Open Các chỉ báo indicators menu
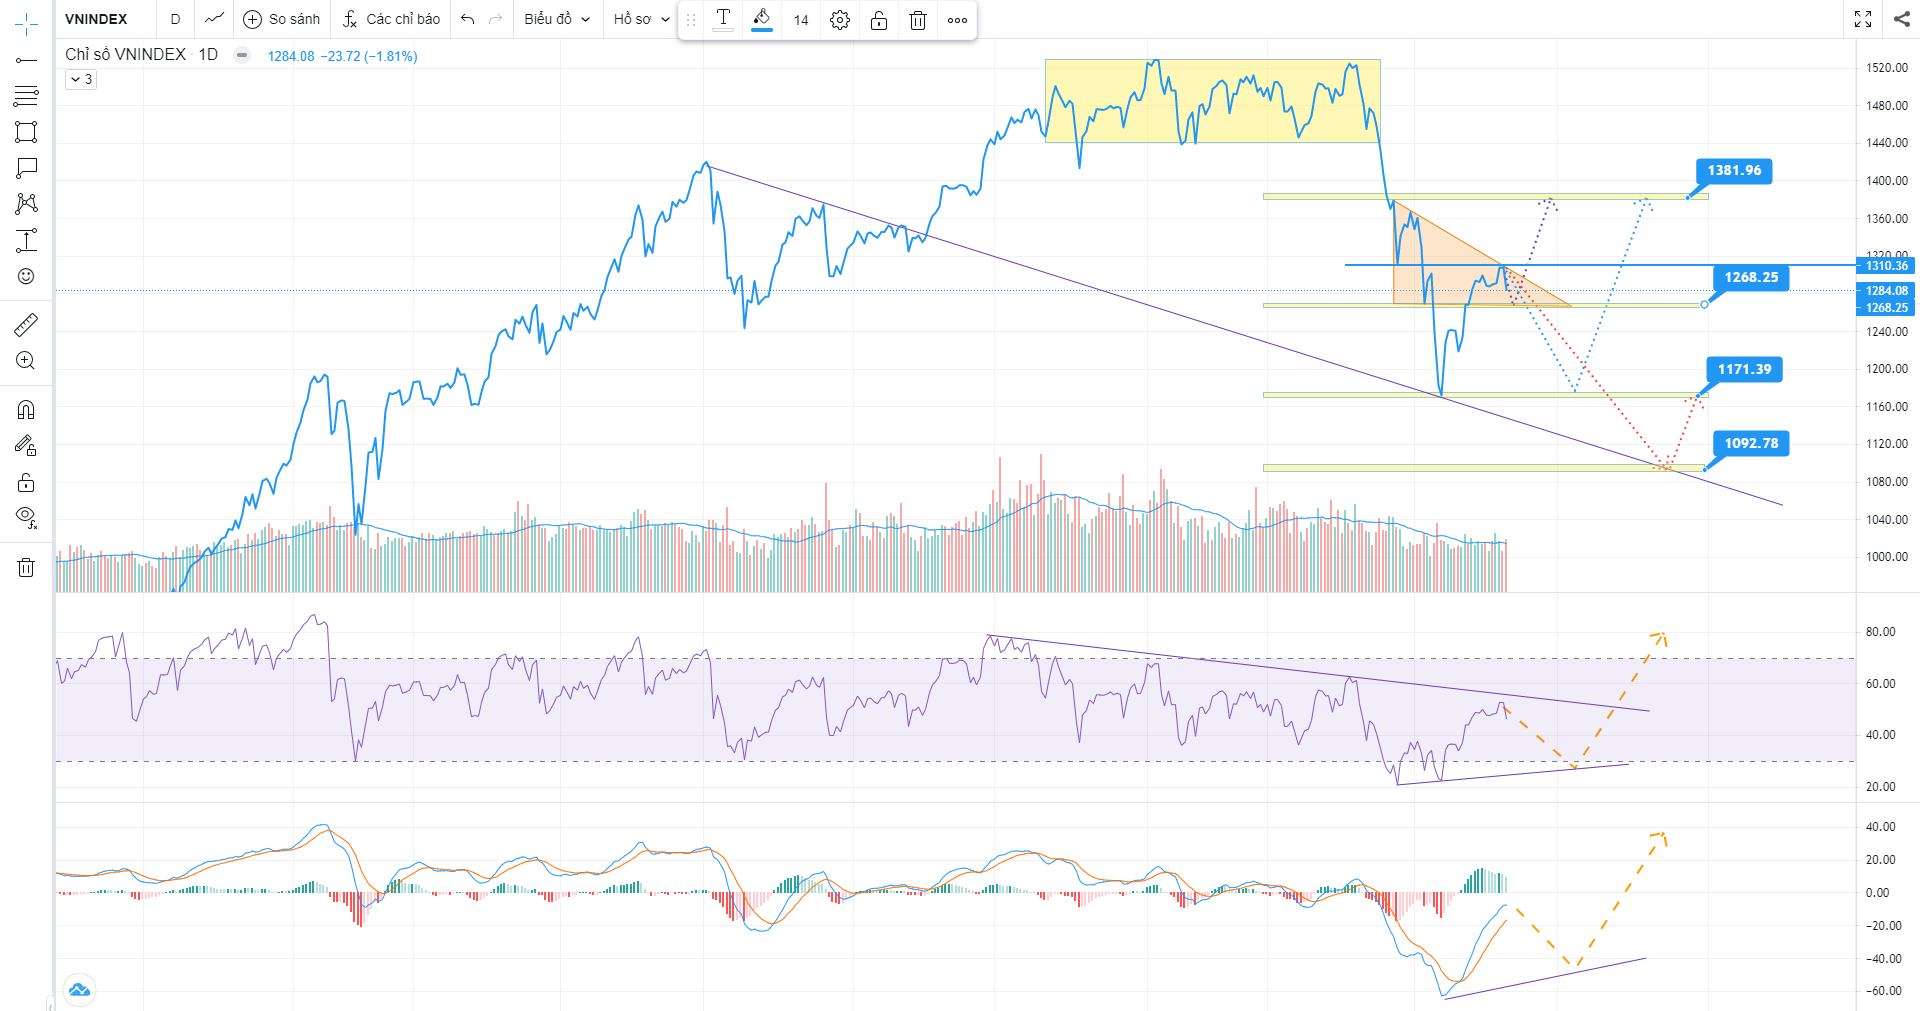1931x1011 pixels. (x=391, y=19)
